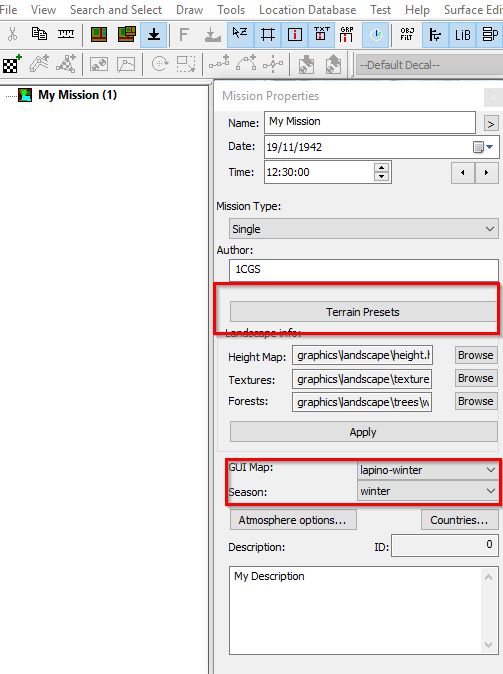Image resolution: width=503 pixels, height=674 pixels.
Task: Open the GUI Map dropdown
Action: click(428, 470)
